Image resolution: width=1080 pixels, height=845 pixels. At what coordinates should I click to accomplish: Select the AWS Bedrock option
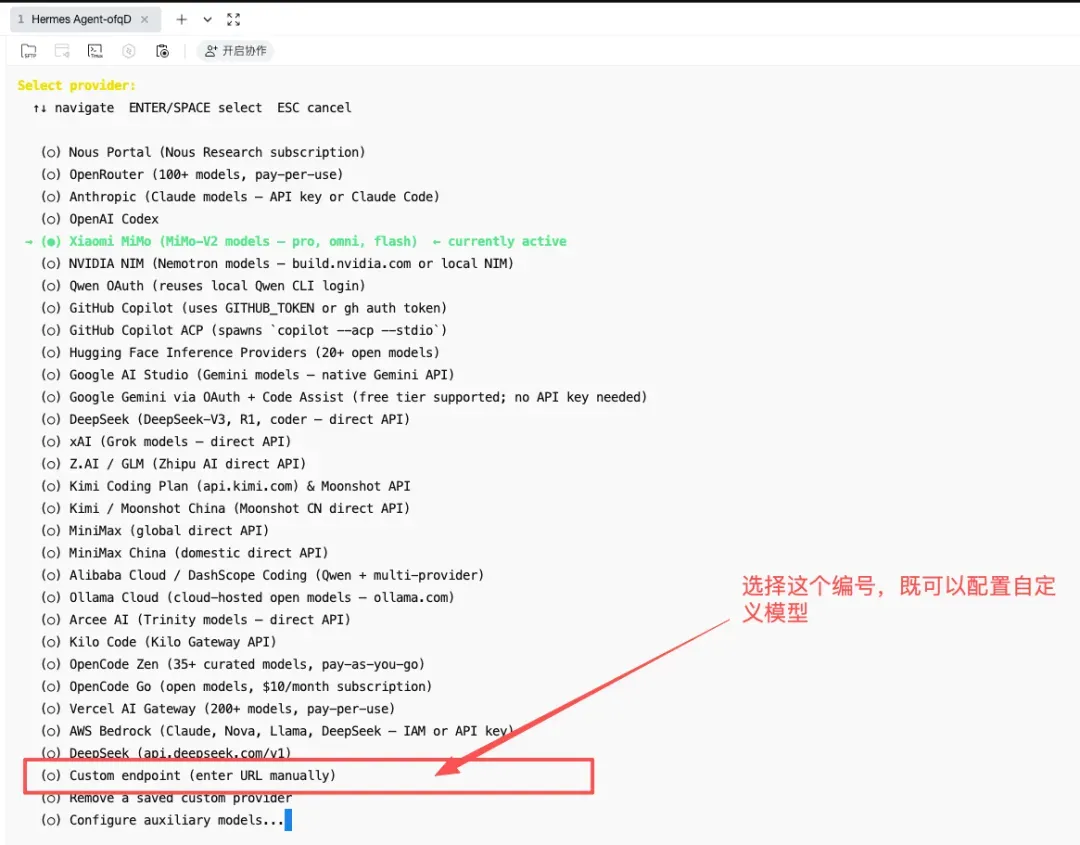tap(278, 731)
